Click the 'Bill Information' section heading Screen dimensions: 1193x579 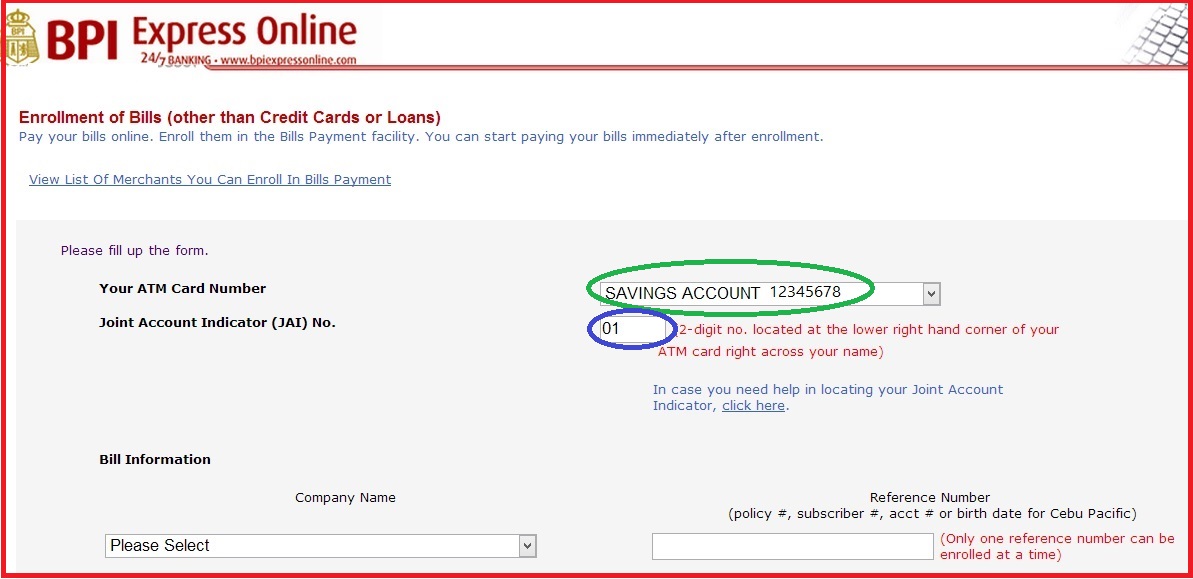click(x=155, y=460)
